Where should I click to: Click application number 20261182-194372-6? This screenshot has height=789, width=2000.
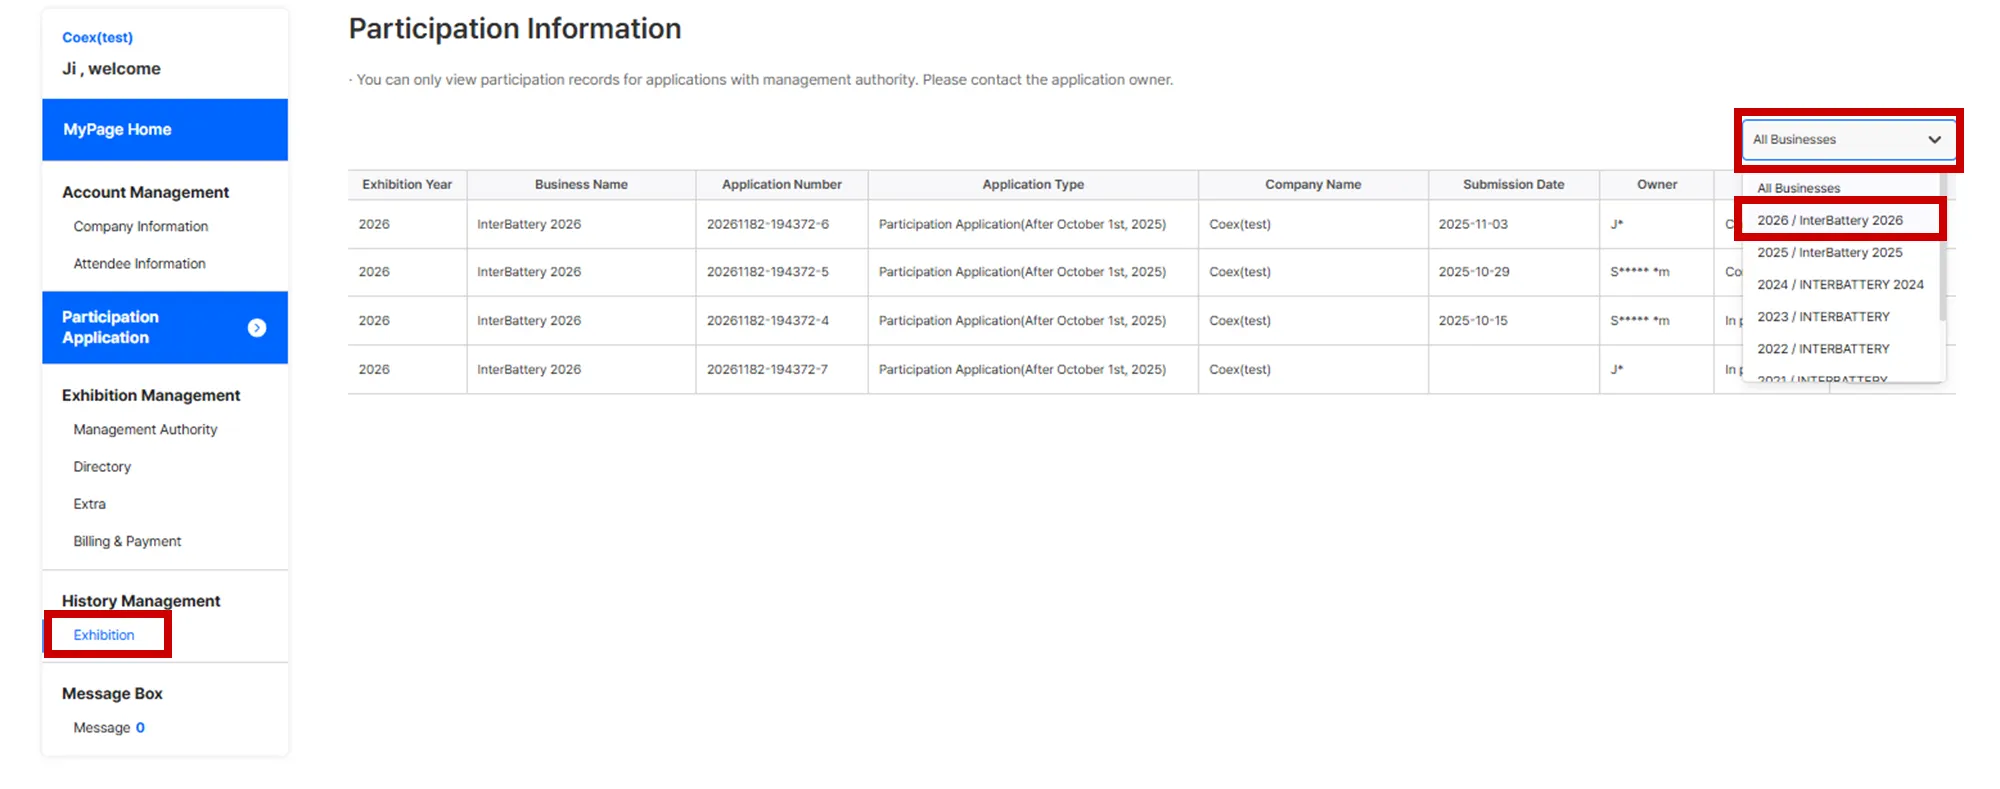(x=768, y=224)
